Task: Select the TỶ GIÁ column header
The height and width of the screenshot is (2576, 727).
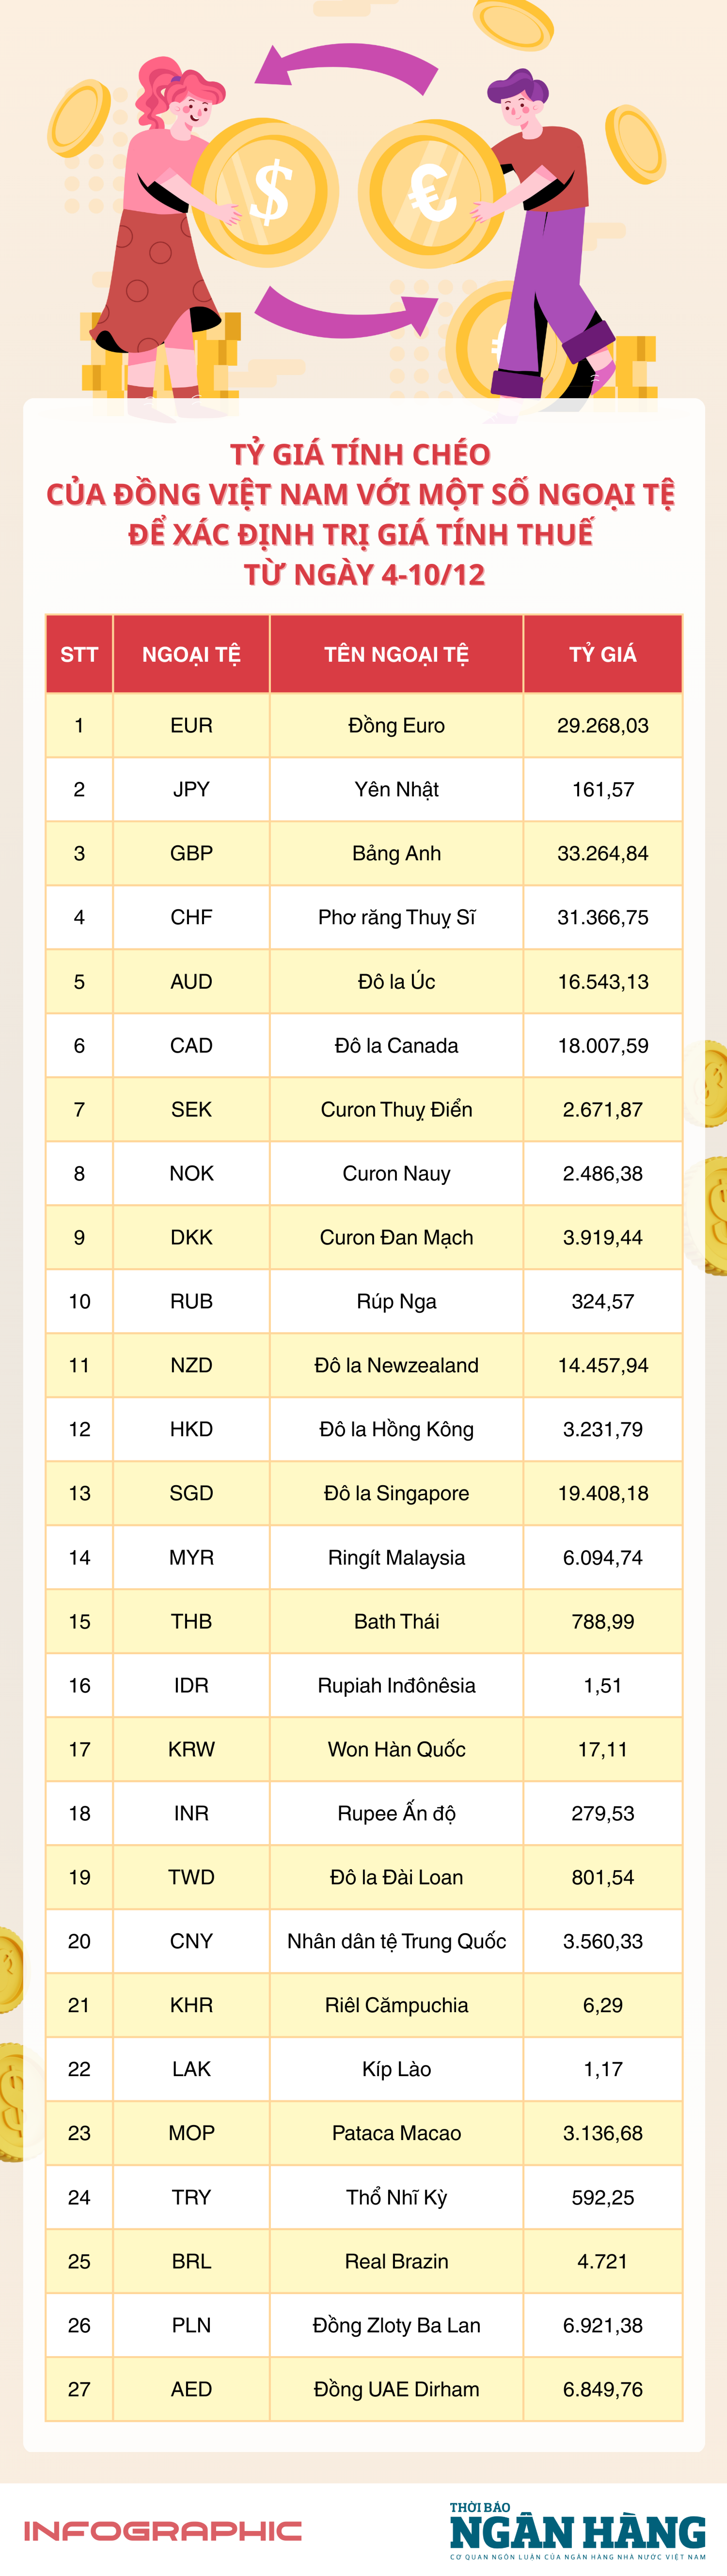Action: pyautogui.click(x=602, y=654)
